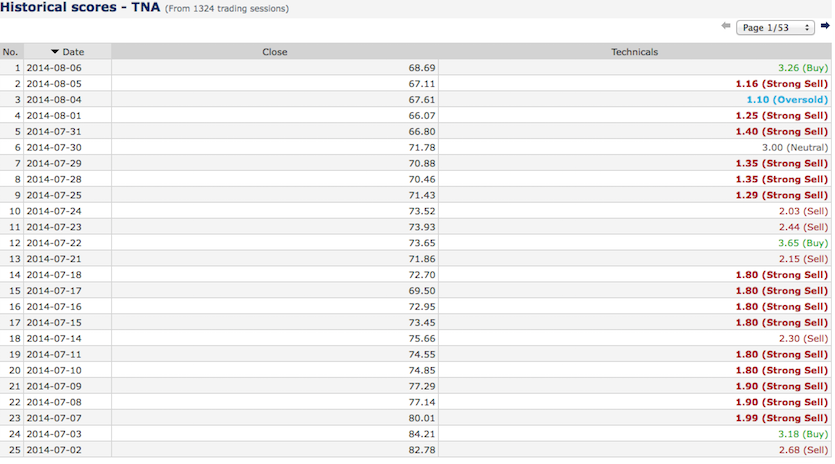This screenshot has height=464, width=835.
Task: Click the 3.00 (Neutral) score
Action: [x=795, y=148]
